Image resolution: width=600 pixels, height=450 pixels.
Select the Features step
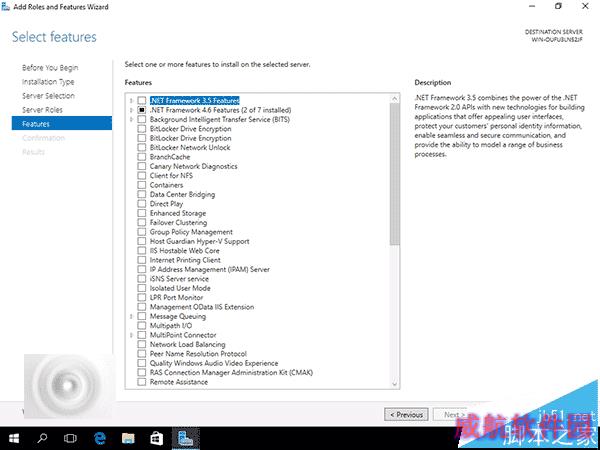pyautogui.click(x=62, y=124)
